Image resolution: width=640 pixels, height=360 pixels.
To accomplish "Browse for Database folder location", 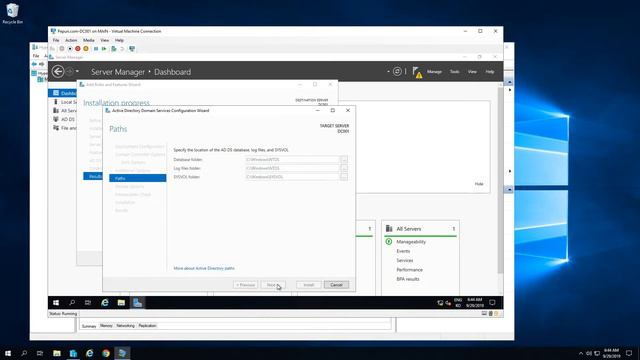I will 344,160.
